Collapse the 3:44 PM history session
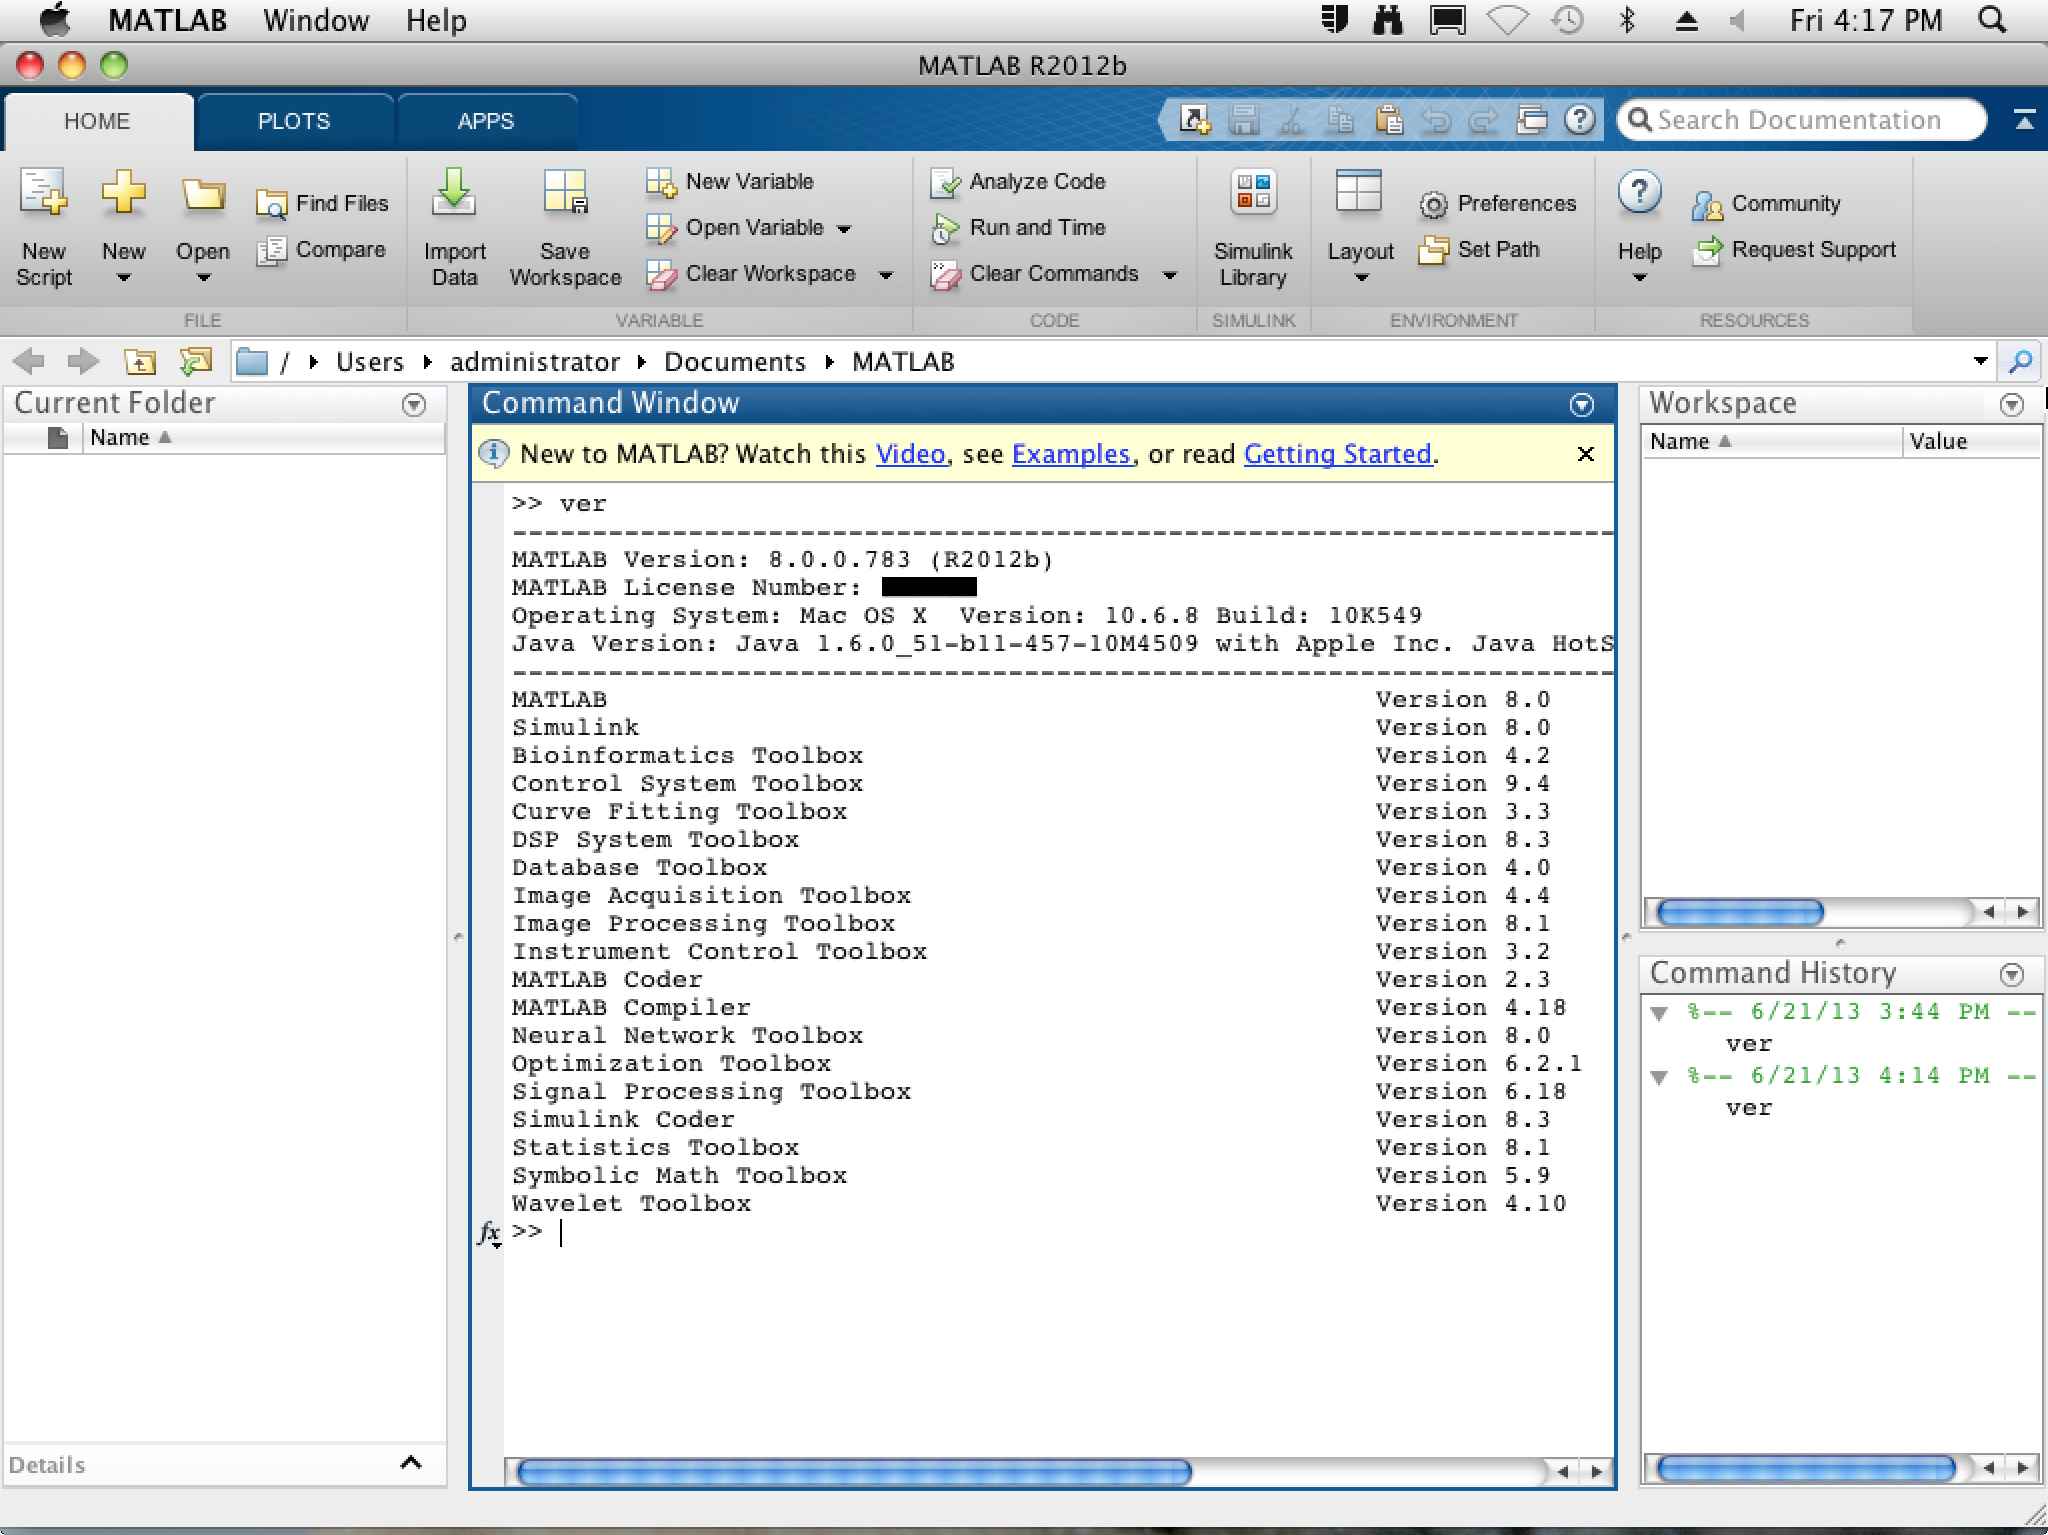 tap(1660, 1013)
